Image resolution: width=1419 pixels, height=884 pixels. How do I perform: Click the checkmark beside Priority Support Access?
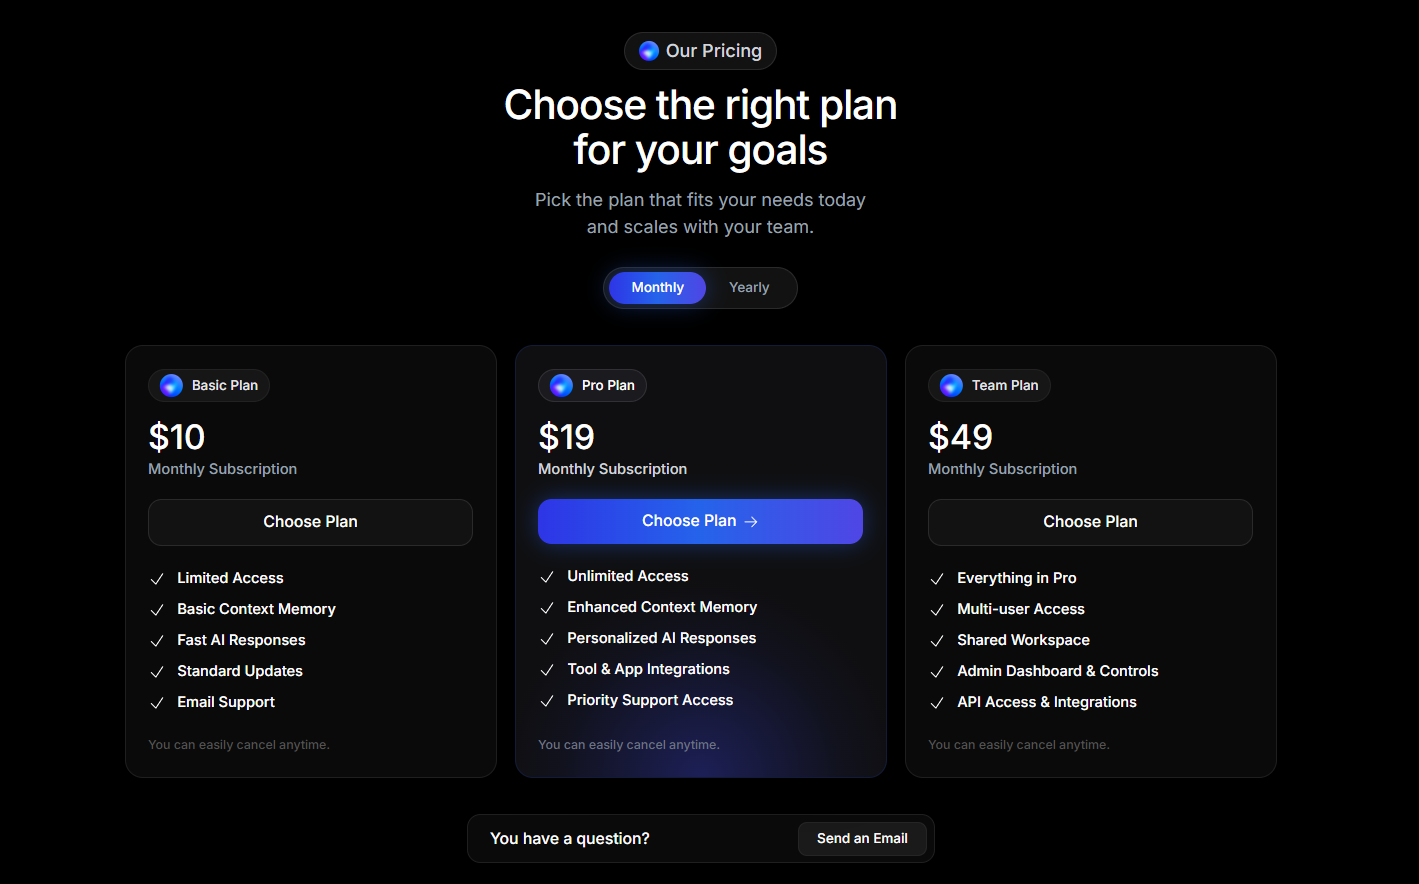pyautogui.click(x=547, y=701)
